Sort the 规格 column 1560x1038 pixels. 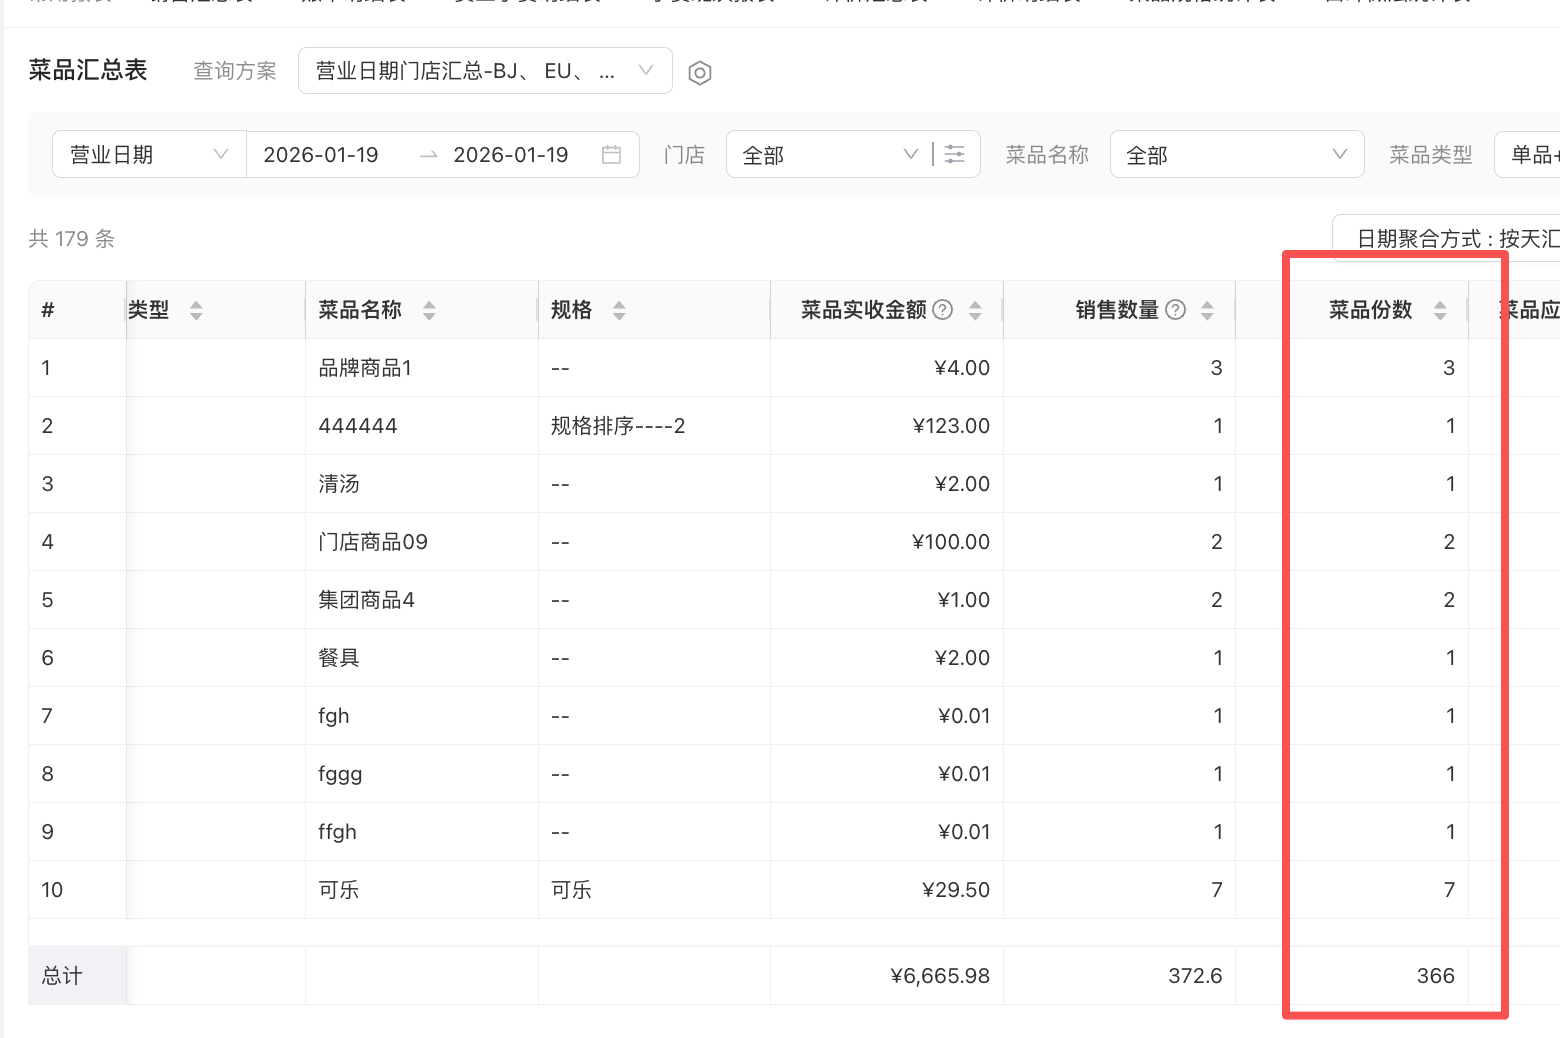pyautogui.click(x=619, y=311)
